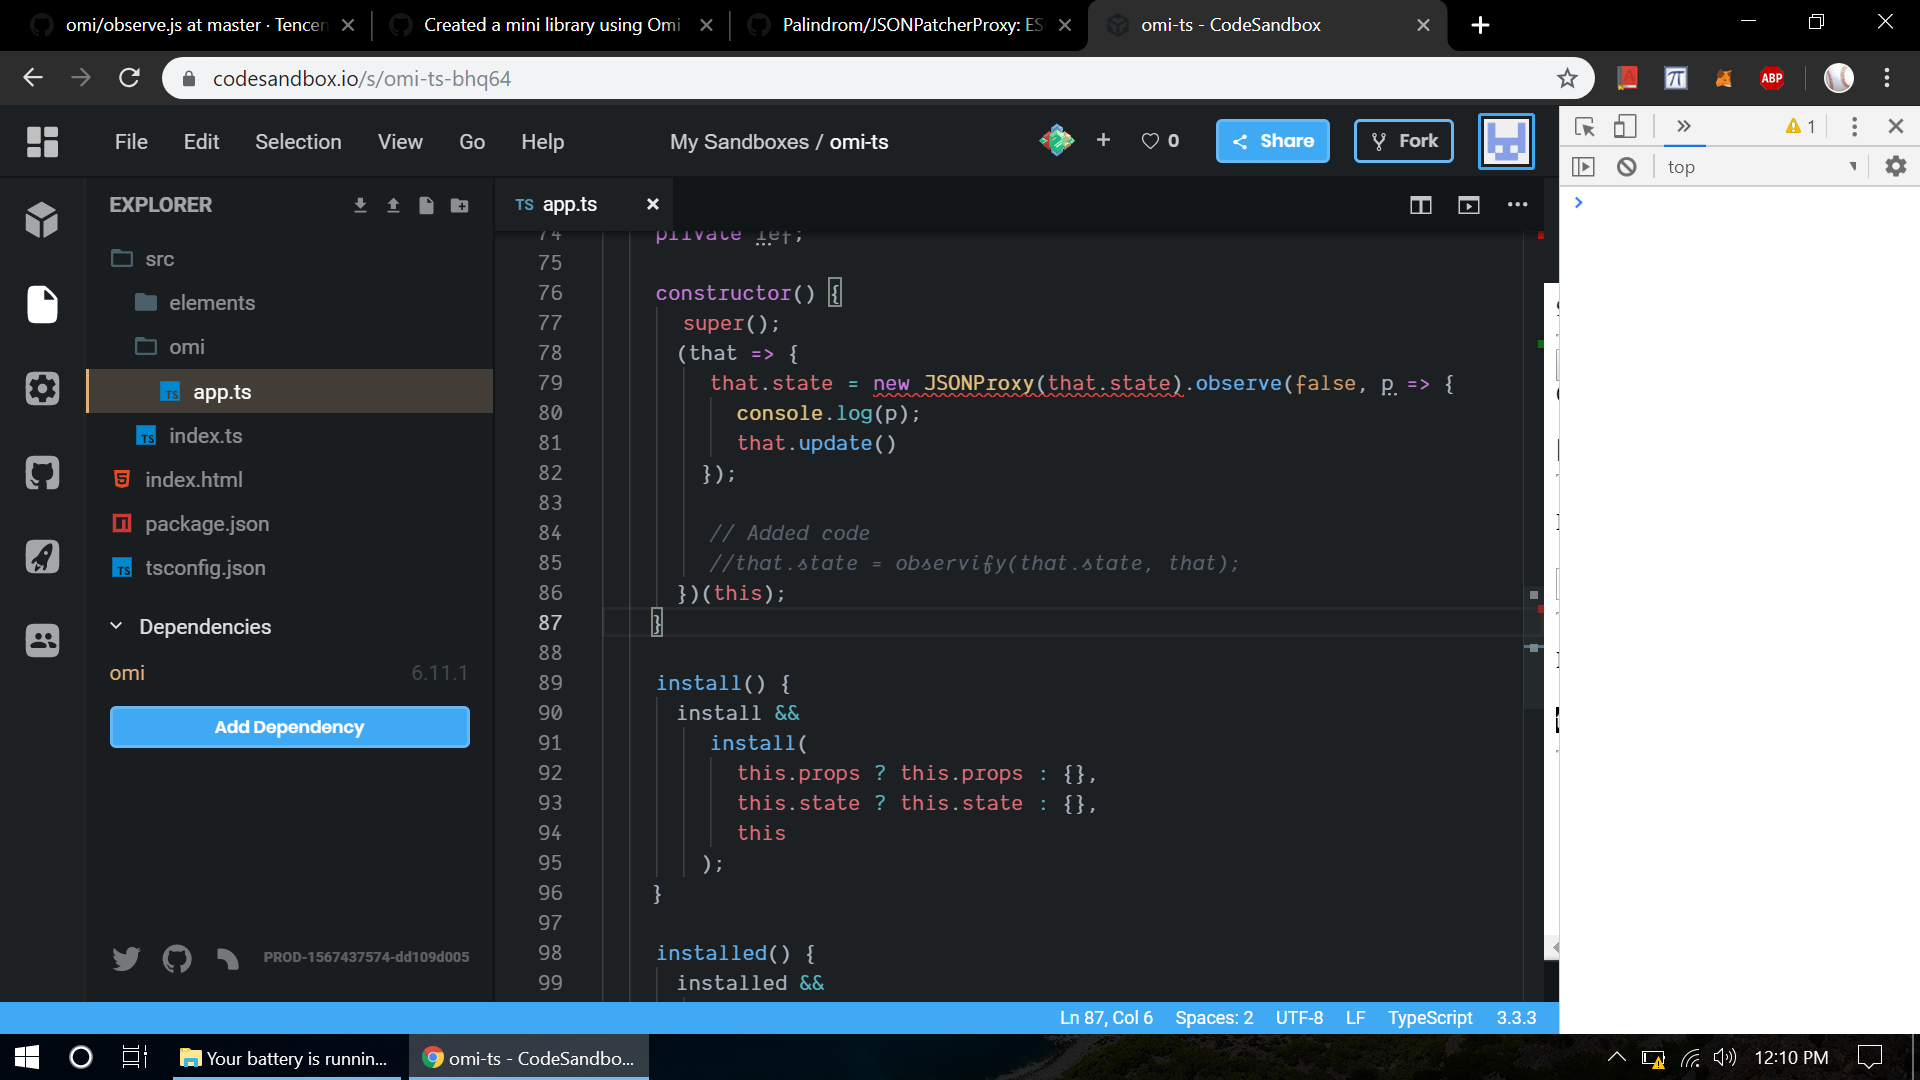The image size is (1920, 1080).
Task: Split the editor with the split-view icon
Action: [x=1420, y=205]
